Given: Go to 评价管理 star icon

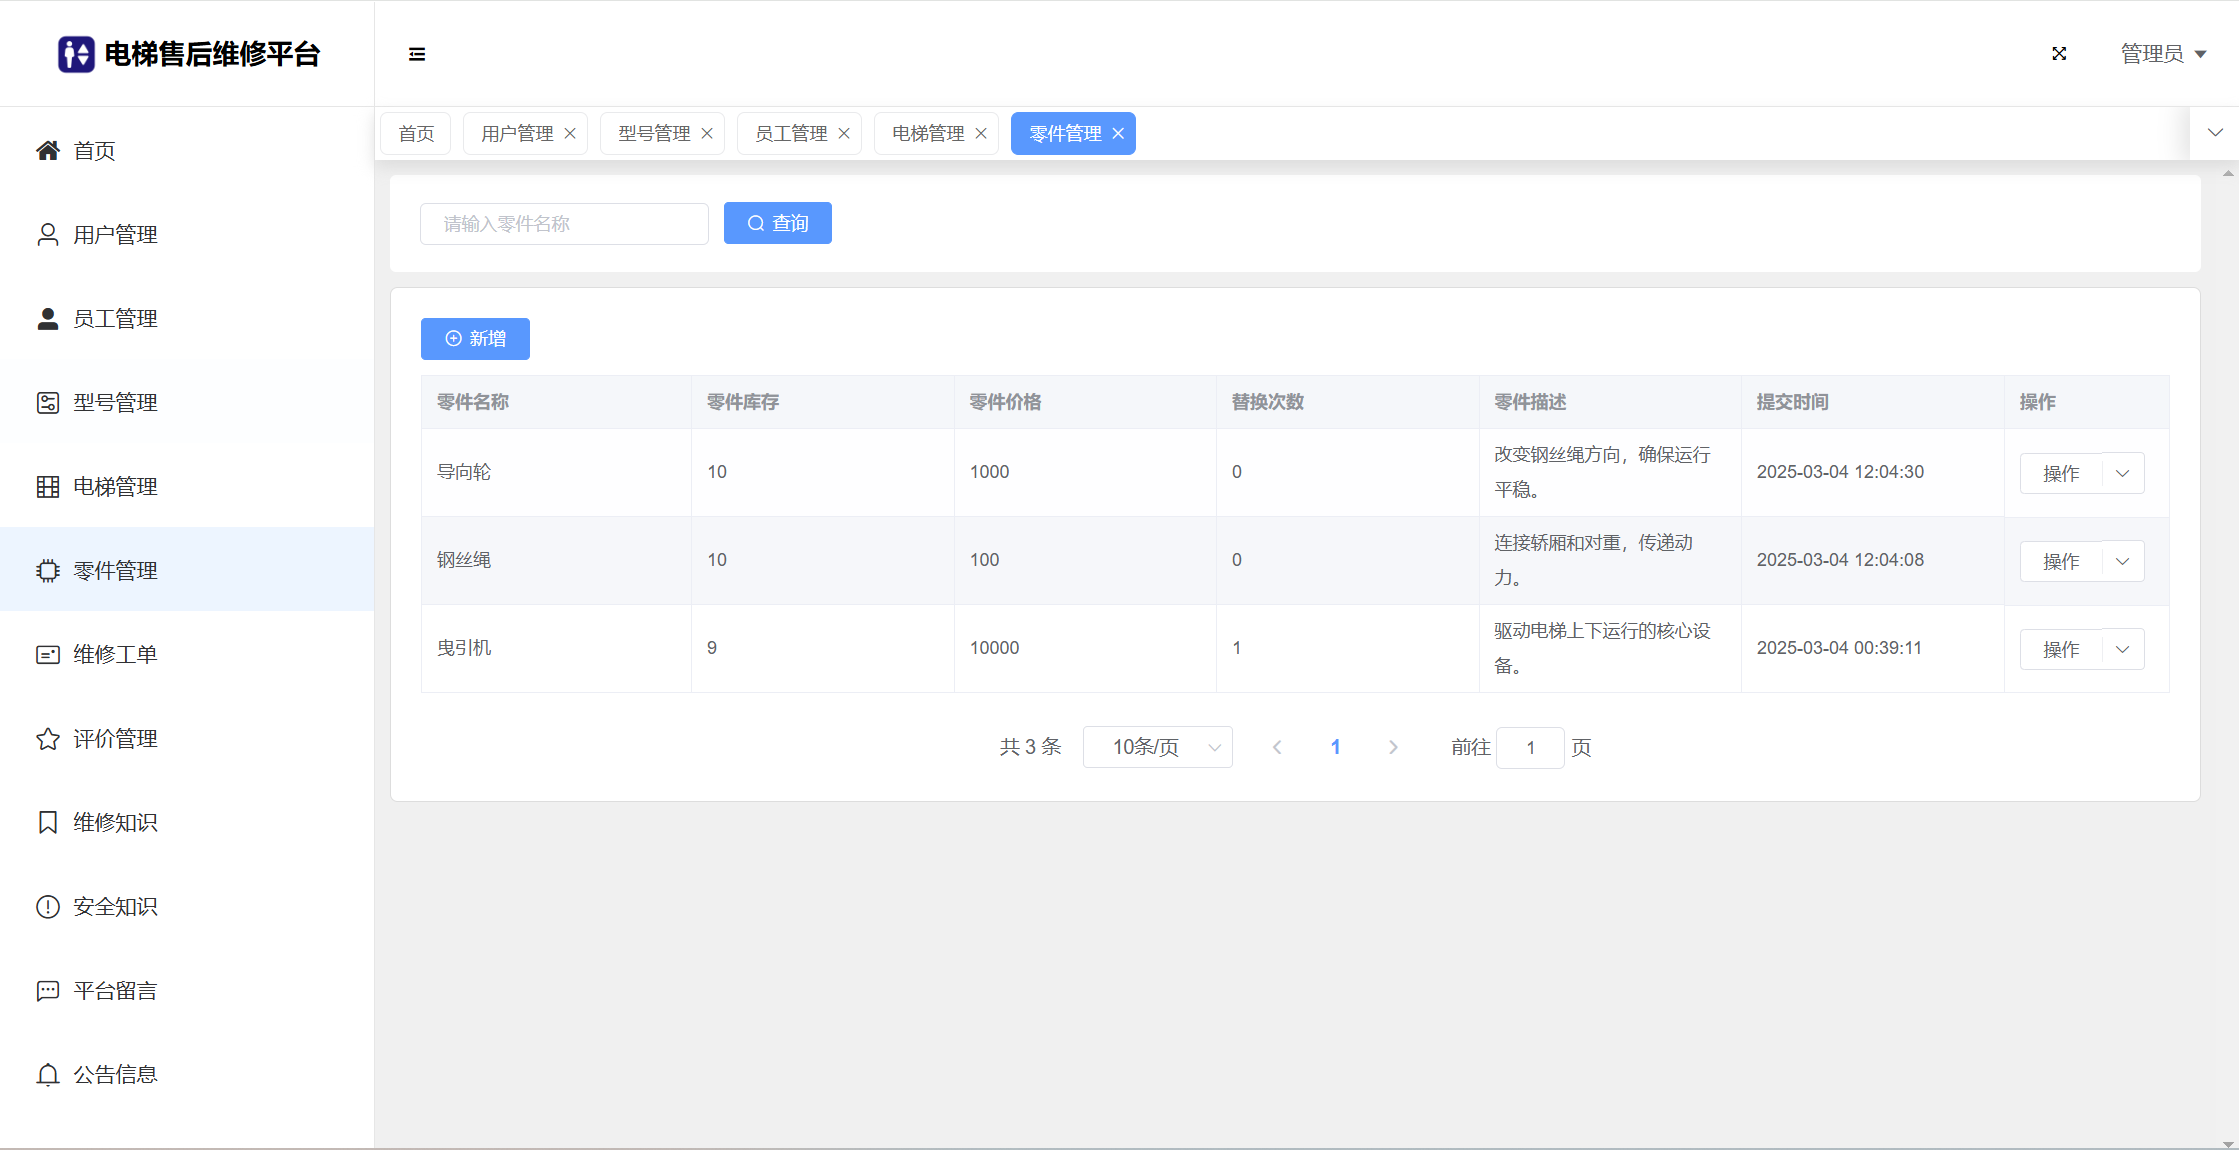Looking at the screenshot, I should [48, 739].
